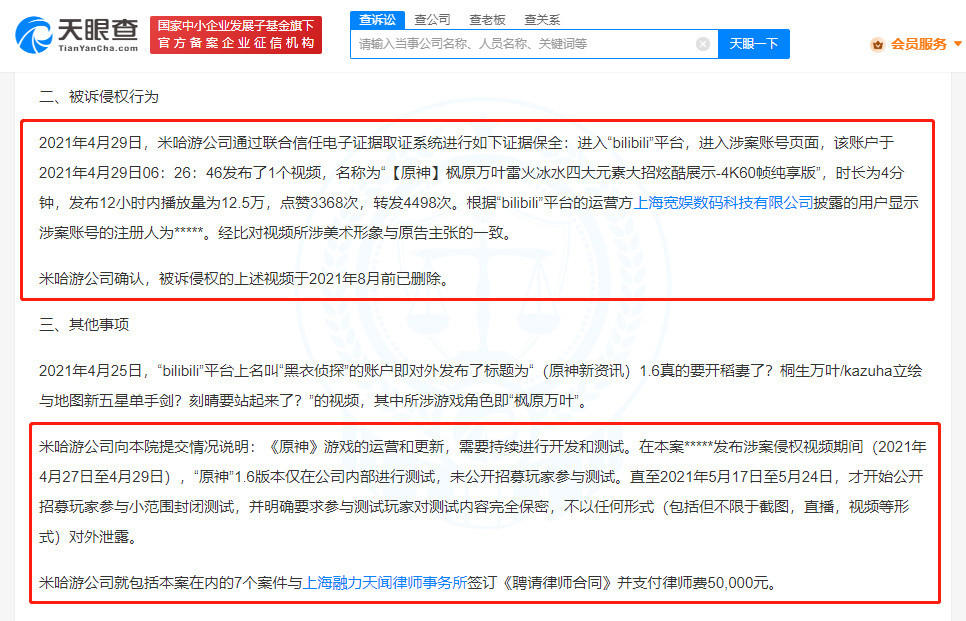Click the 天眼一下 search button
966x621 pixels.
753,44
